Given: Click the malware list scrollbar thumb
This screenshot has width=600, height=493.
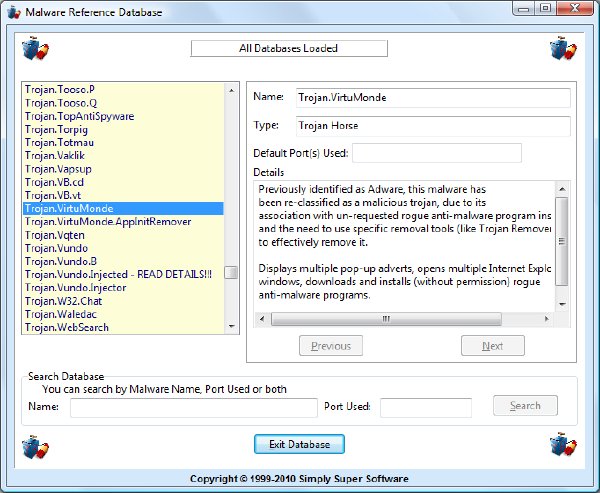Looking at the screenshot, I should point(231,273).
